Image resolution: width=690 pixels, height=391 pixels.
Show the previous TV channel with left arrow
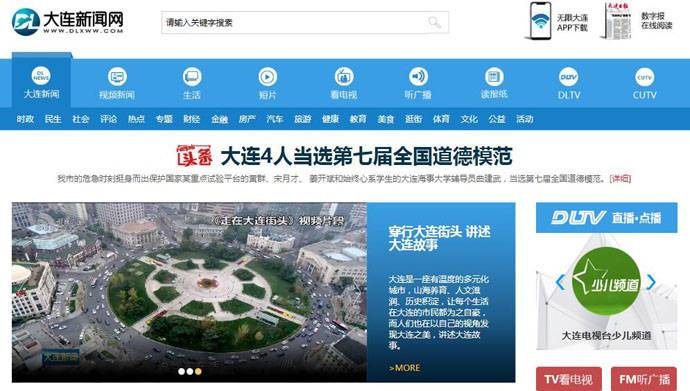point(560,282)
